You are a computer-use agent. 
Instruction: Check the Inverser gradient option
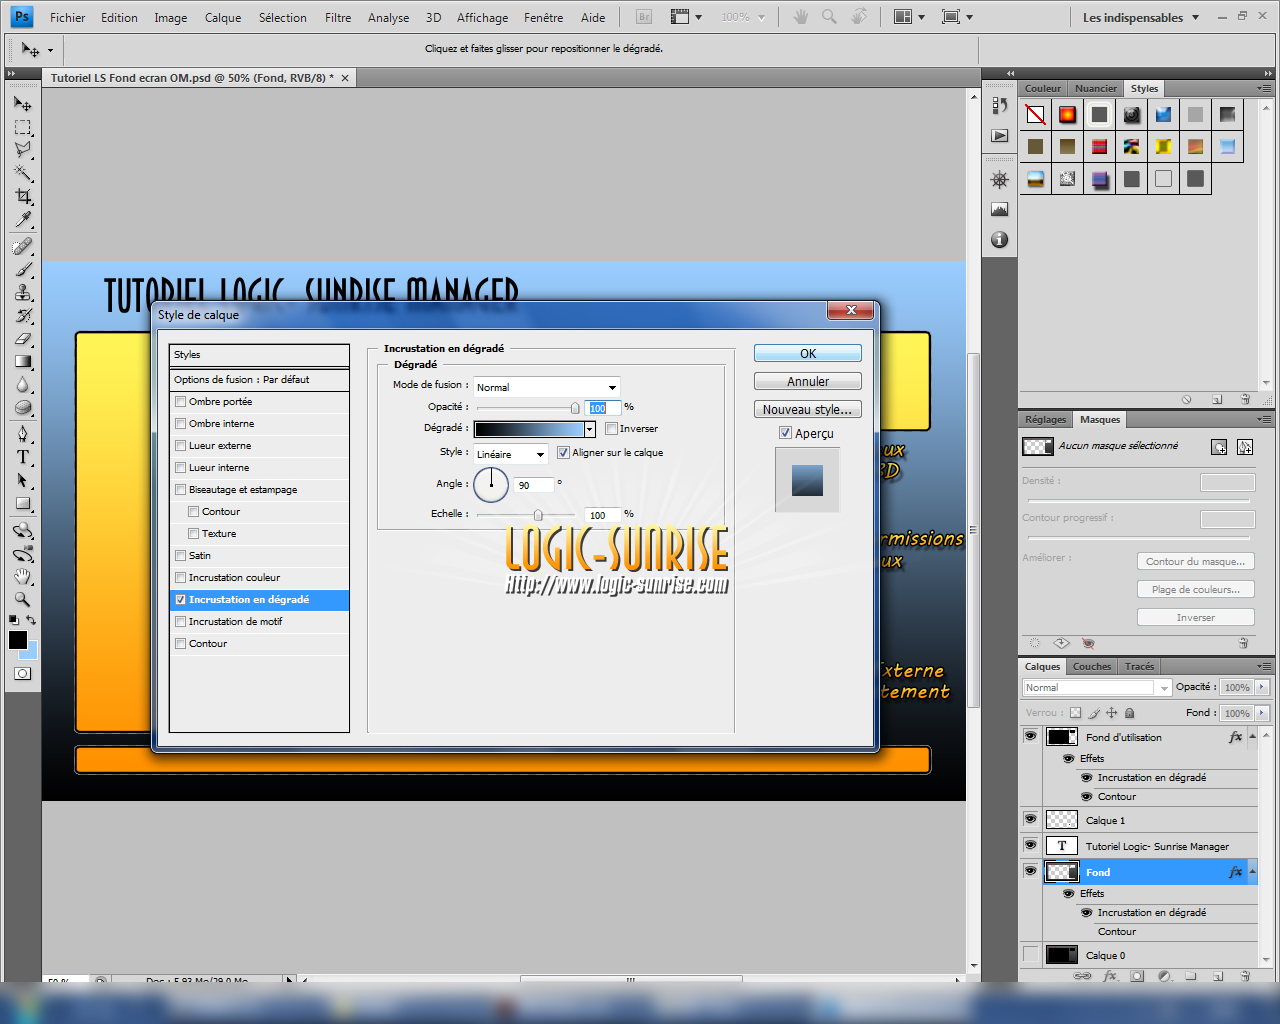point(611,429)
